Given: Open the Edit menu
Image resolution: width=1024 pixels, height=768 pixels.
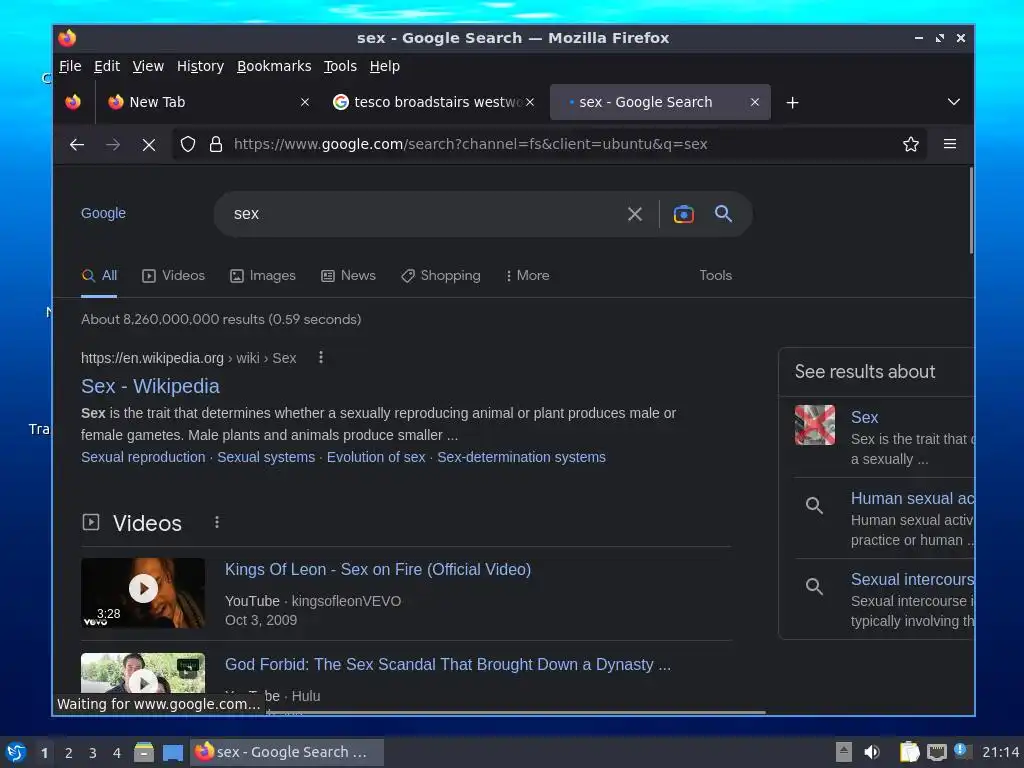Looking at the screenshot, I should pyautogui.click(x=106, y=66).
